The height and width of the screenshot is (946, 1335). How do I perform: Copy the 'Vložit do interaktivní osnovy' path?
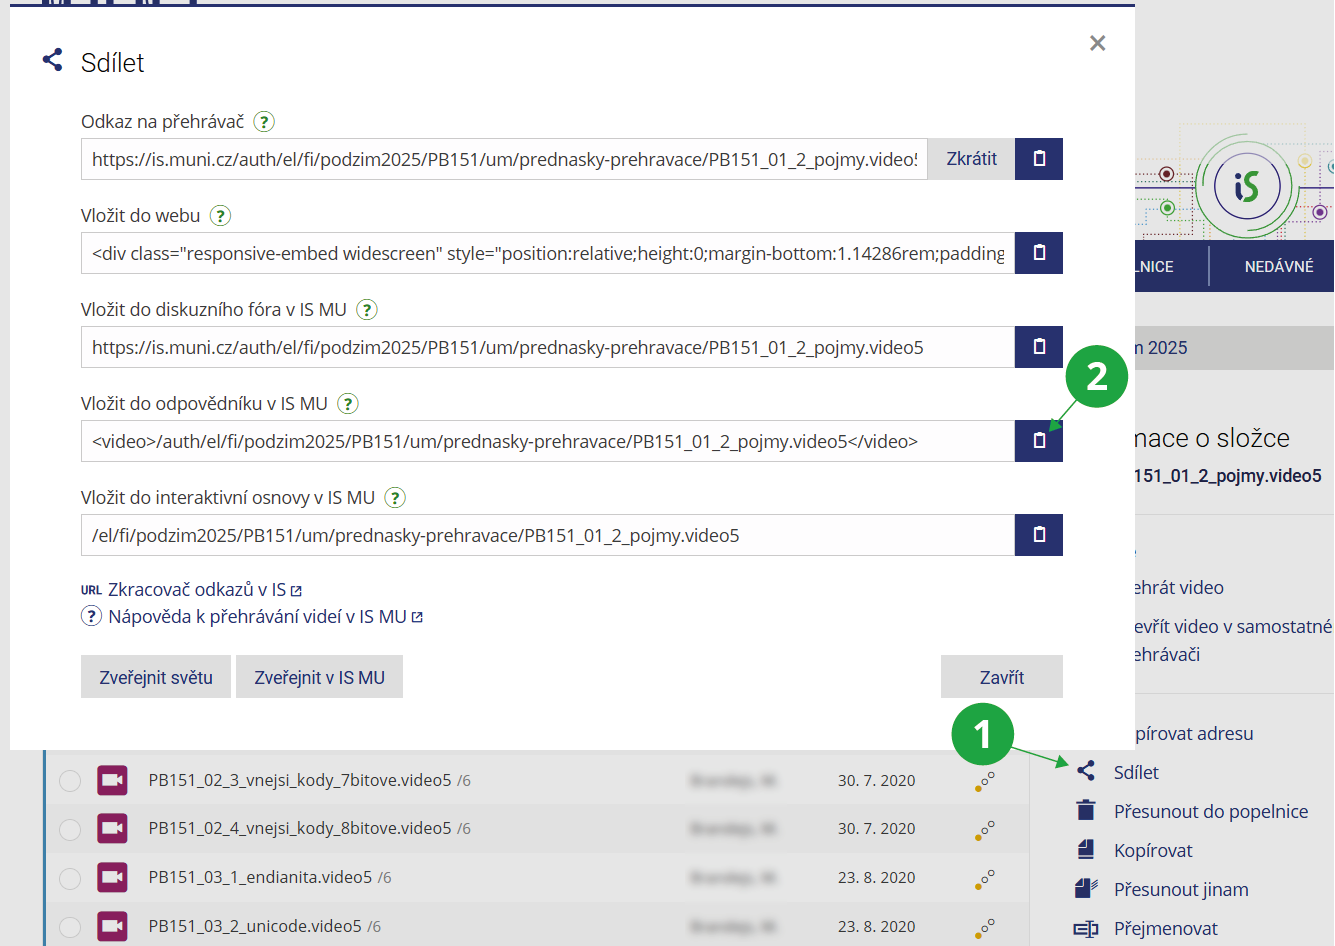[x=1038, y=535]
